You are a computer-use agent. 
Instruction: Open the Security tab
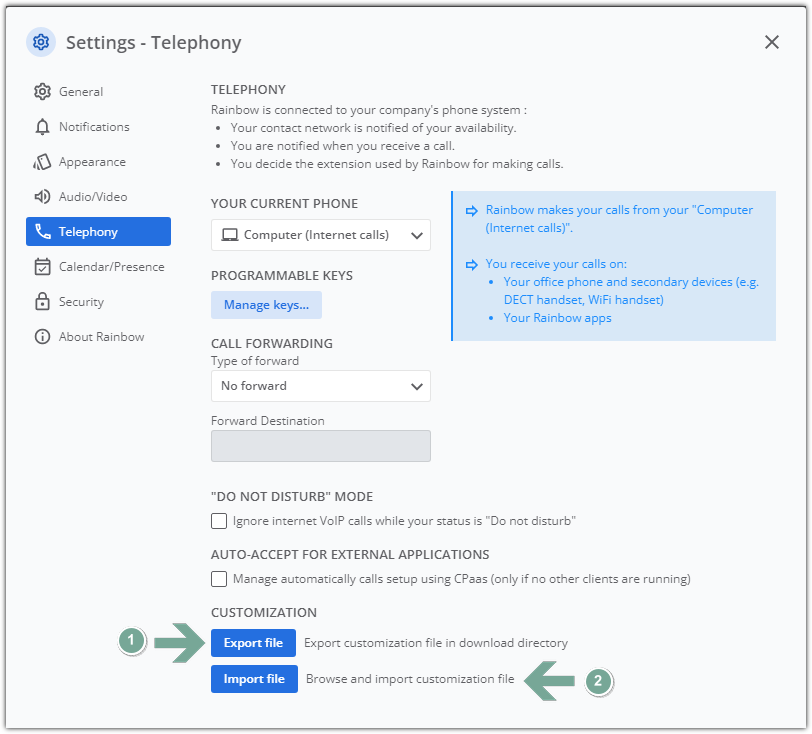click(x=98, y=301)
